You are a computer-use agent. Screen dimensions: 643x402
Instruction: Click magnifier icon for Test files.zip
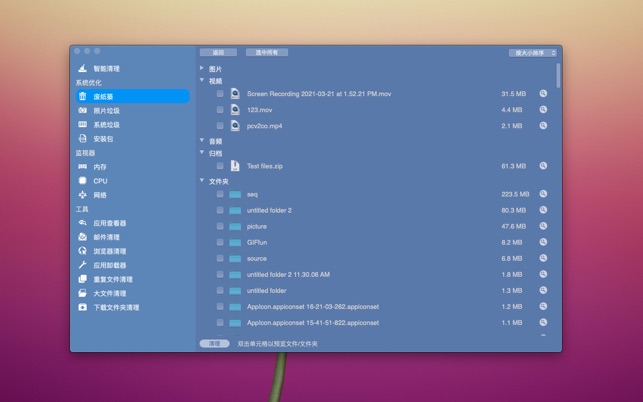pyautogui.click(x=543, y=166)
